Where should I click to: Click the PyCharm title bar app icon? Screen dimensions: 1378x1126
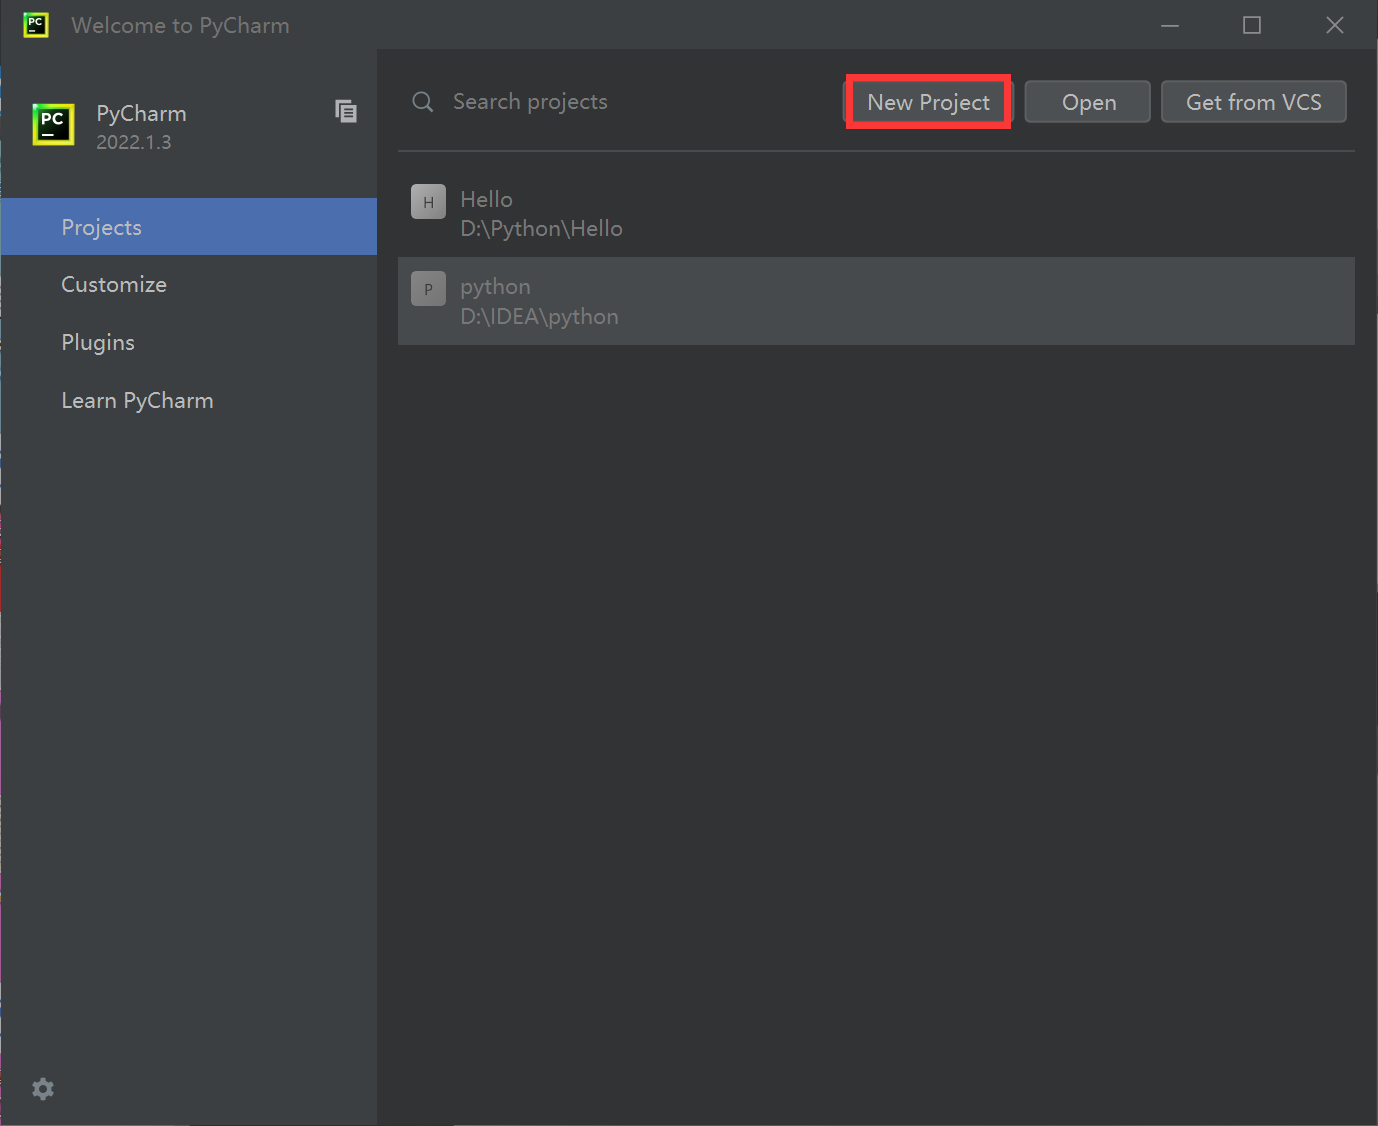tap(36, 25)
